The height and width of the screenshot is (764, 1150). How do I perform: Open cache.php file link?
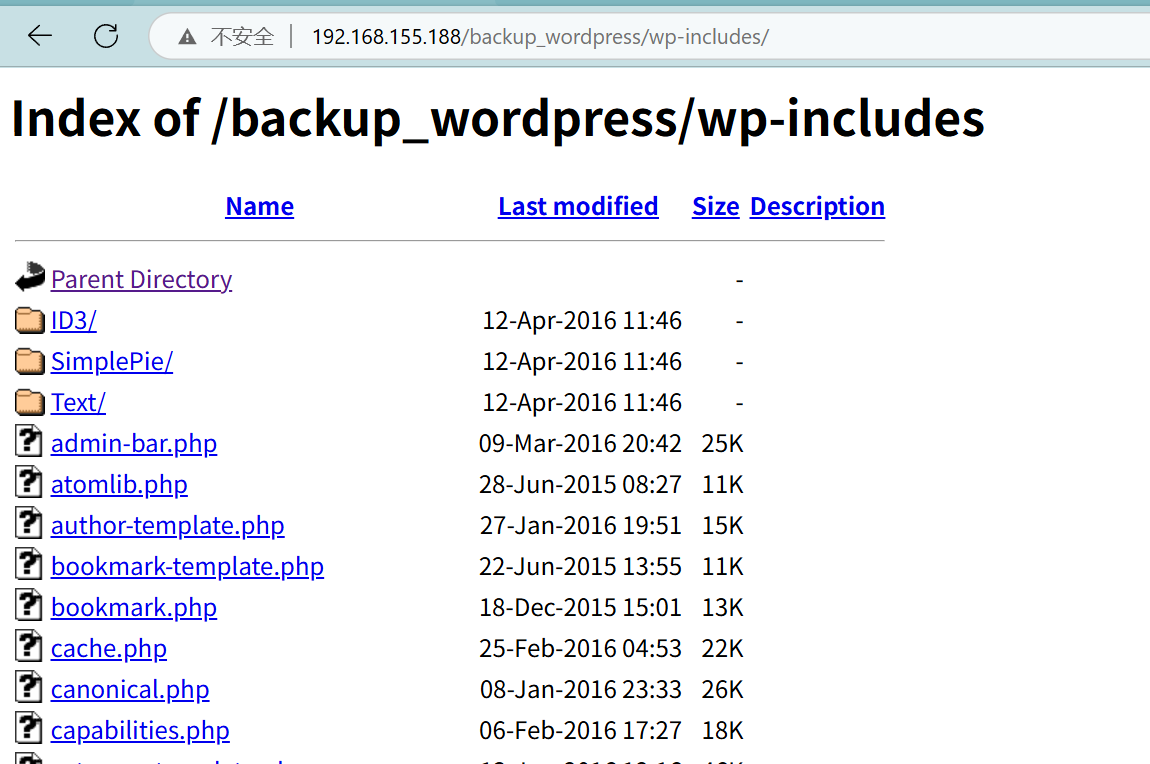tap(109, 649)
